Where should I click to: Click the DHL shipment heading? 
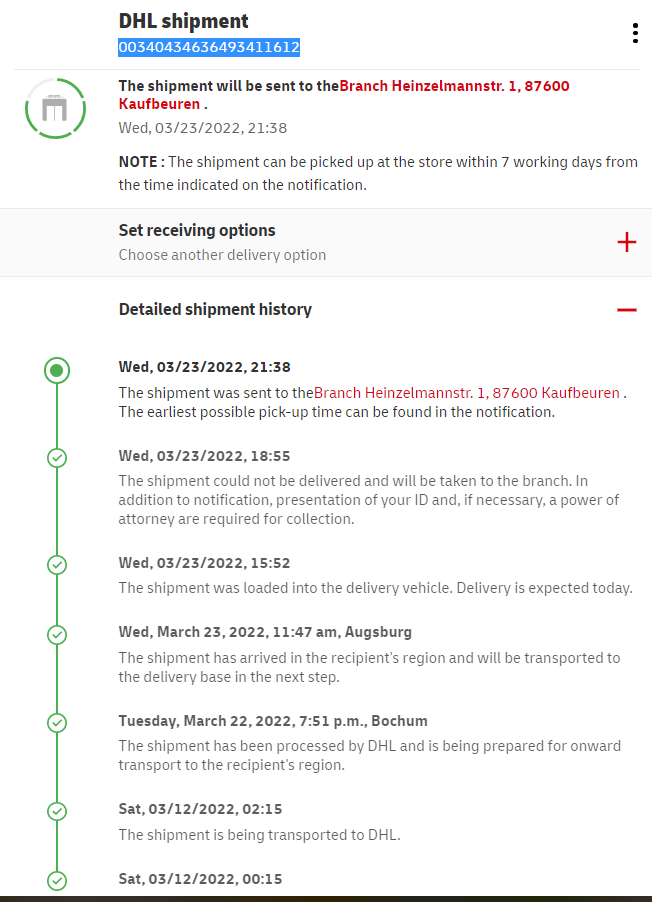click(184, 21)
